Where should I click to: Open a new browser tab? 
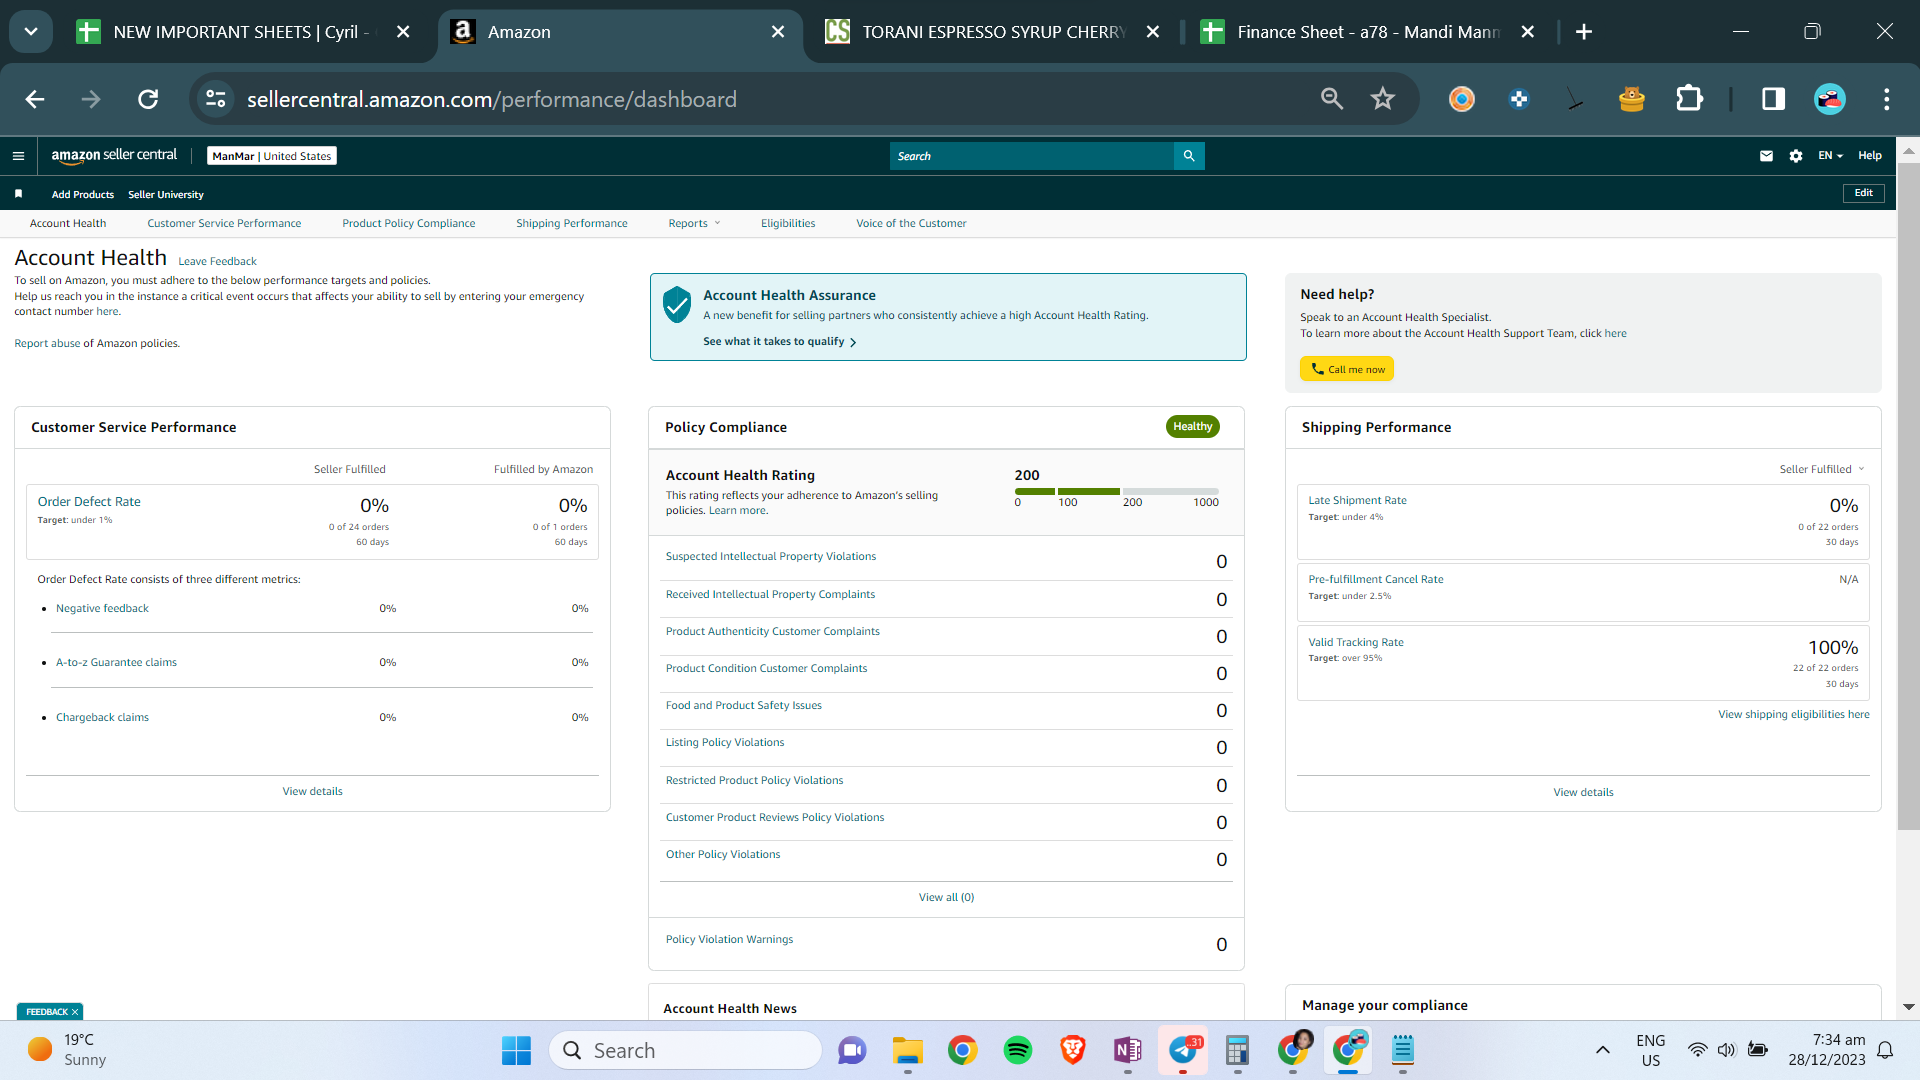click(1584, 32)
